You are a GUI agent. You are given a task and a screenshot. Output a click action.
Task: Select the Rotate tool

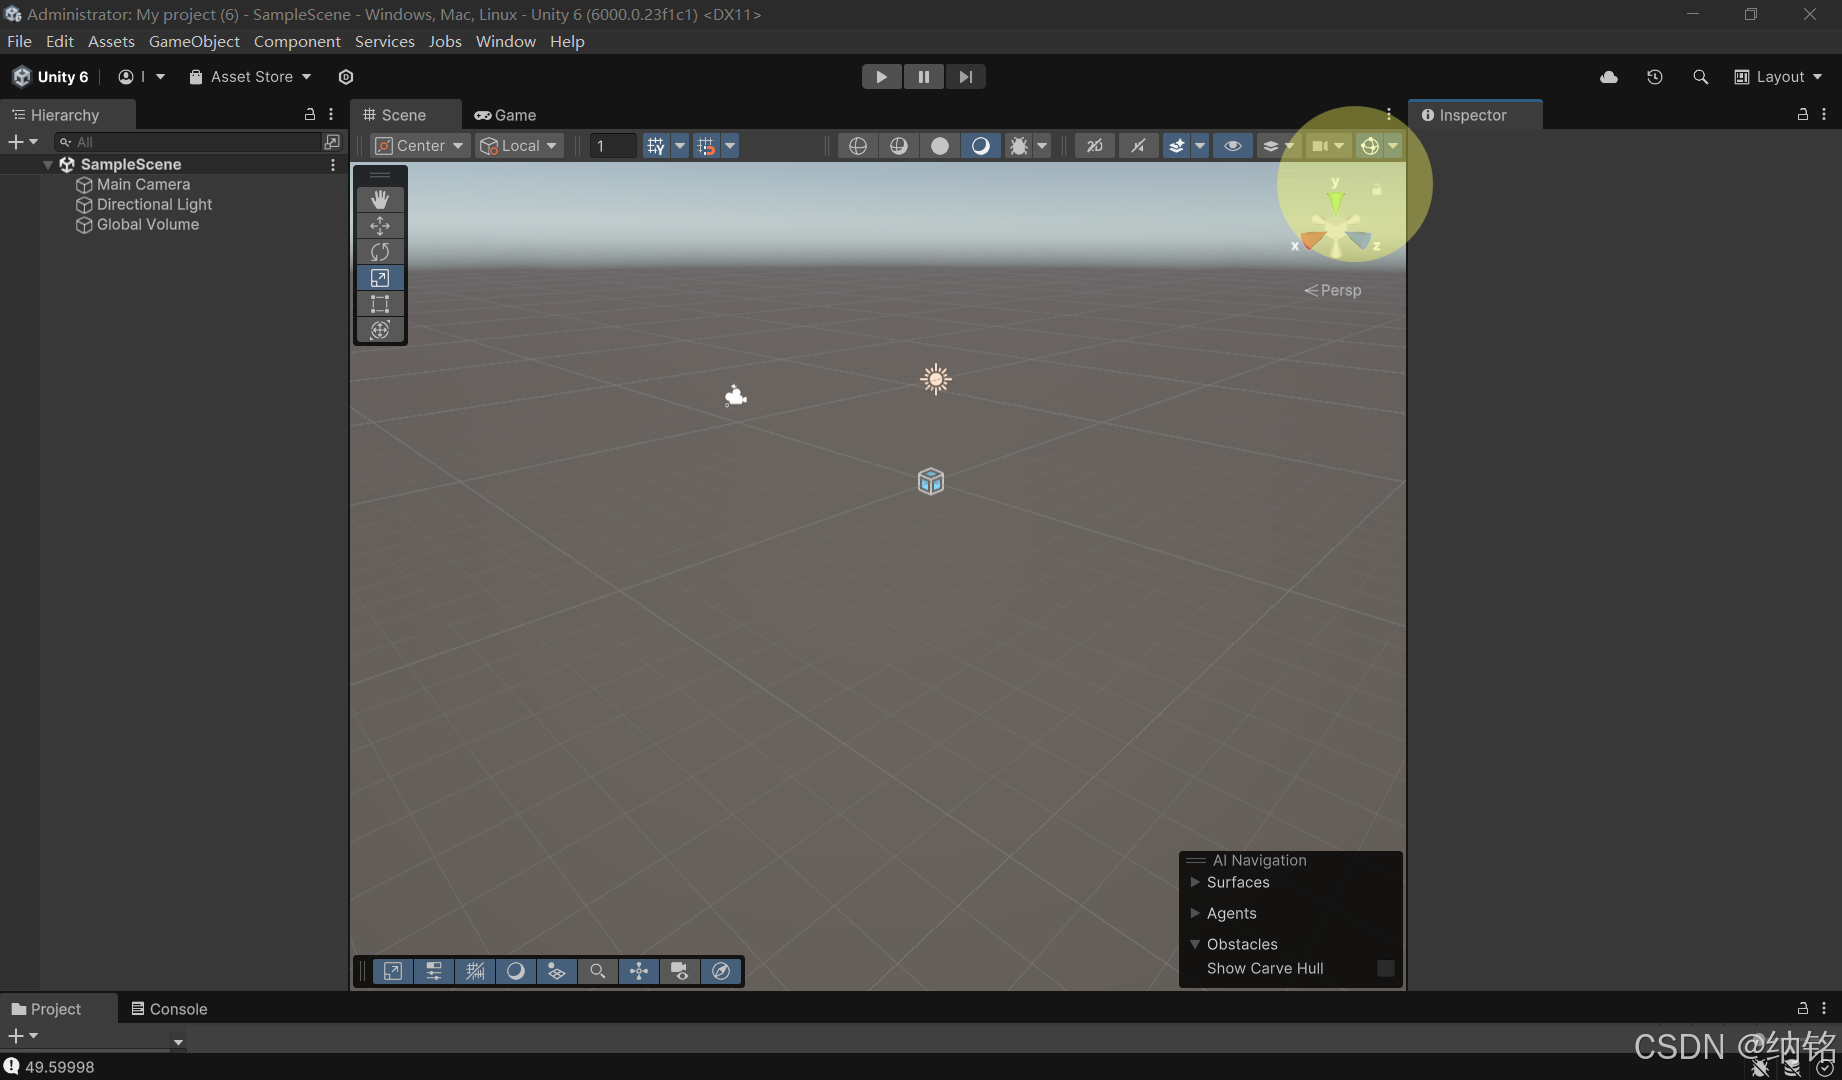(380, 252)
